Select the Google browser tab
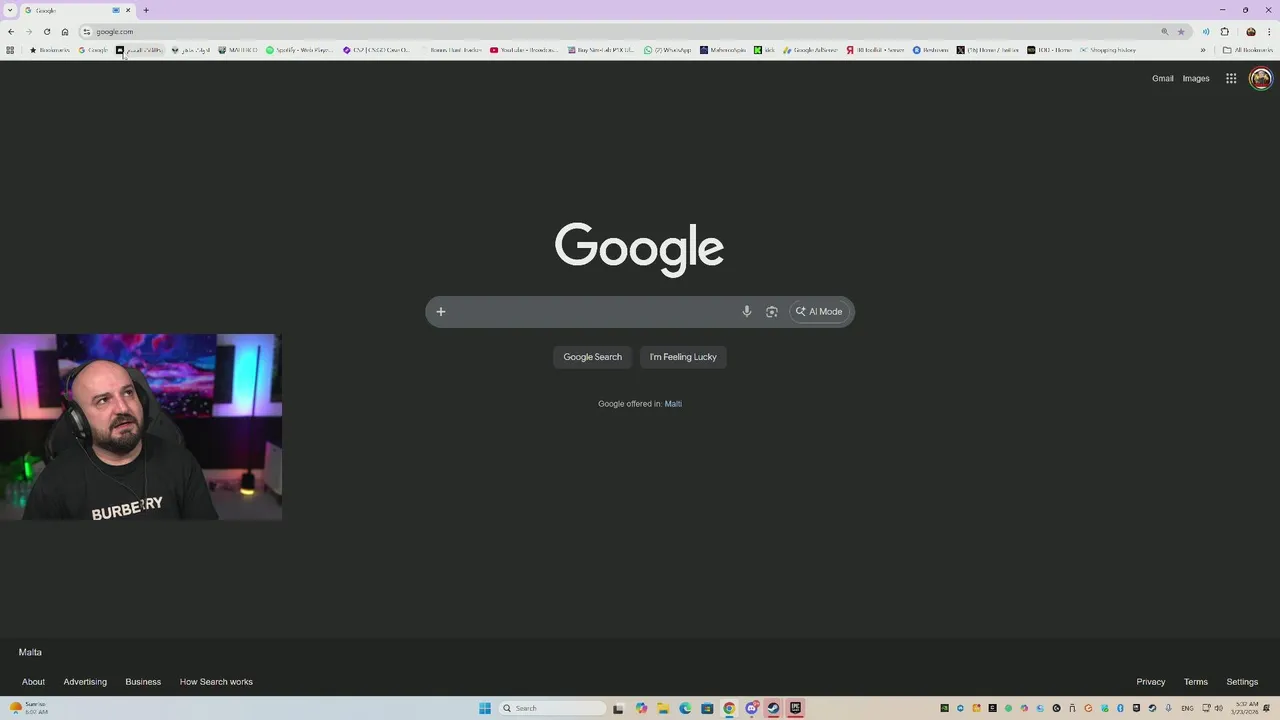This screenshot has height=720, width=1280. click(x=78, y=10)
